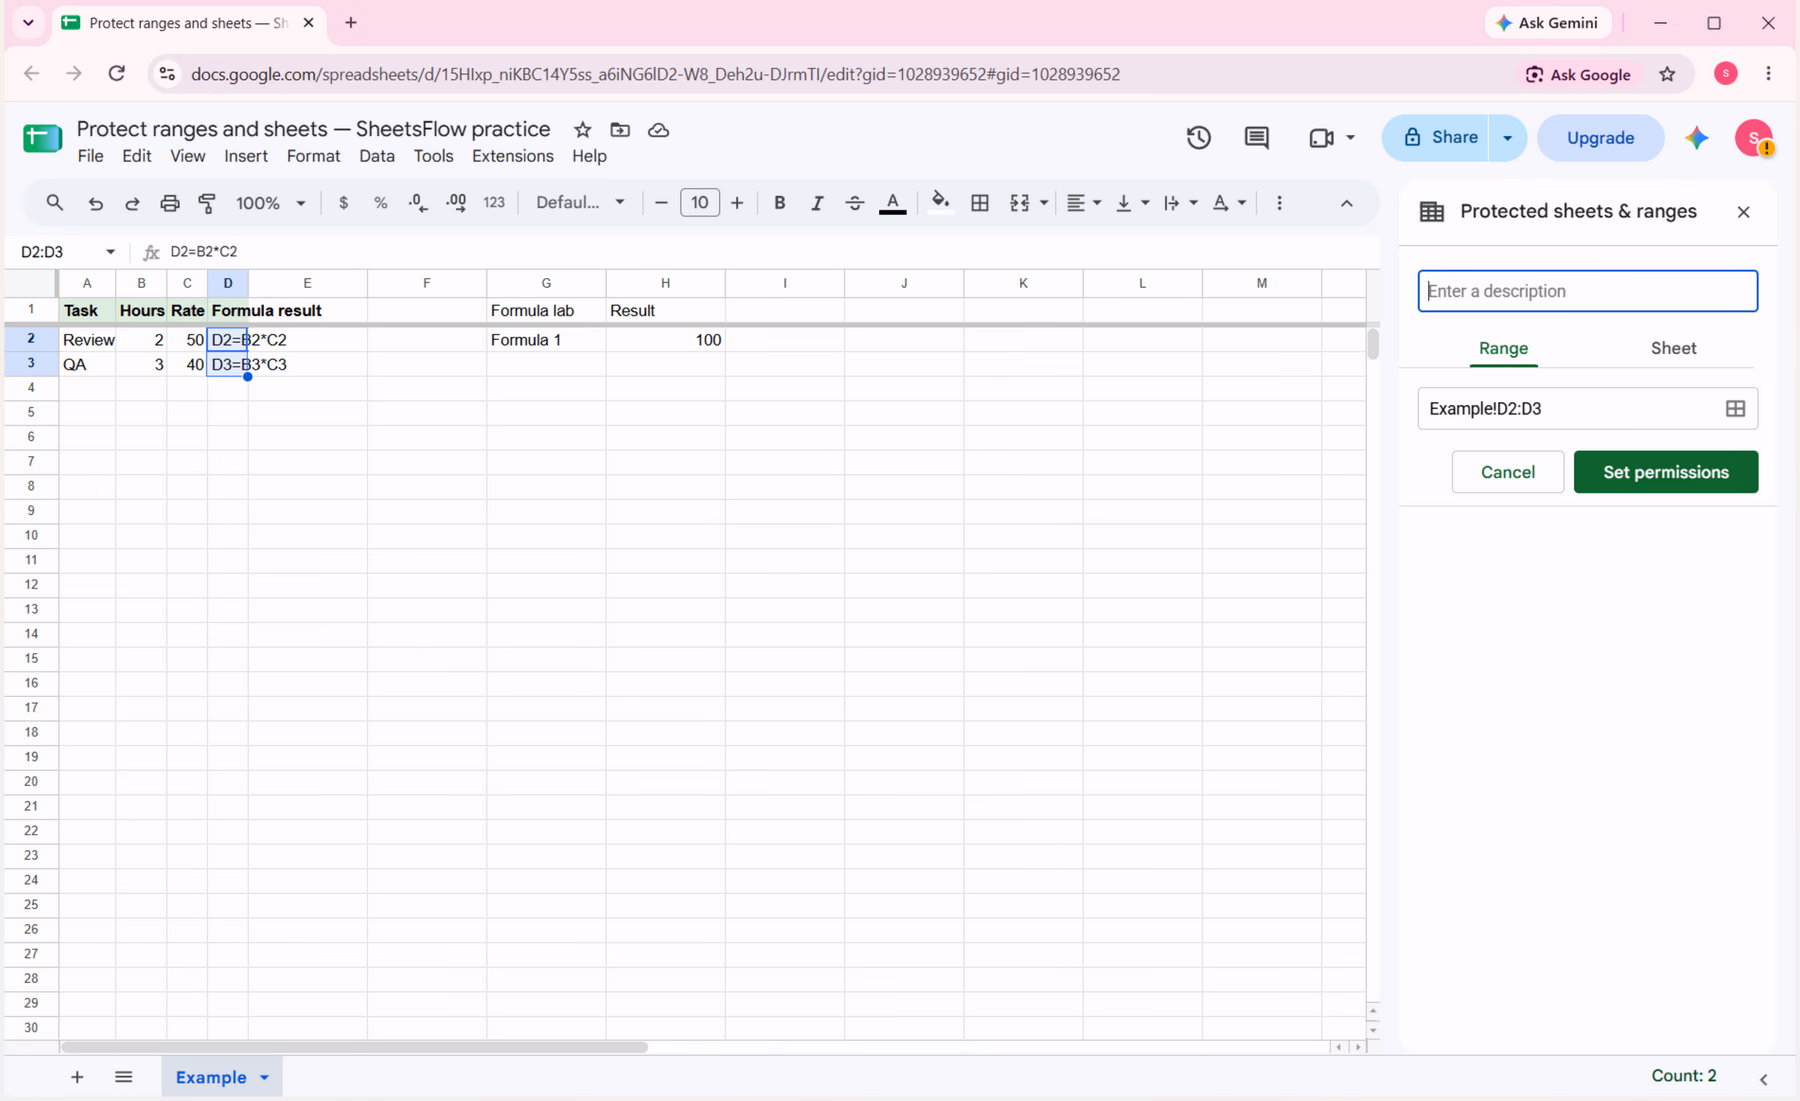Image resolution: width=1800 pixels, height=1101 pixels.
Task: Collapse the menus with the caret icon
Action: [x=1347, y=203]
